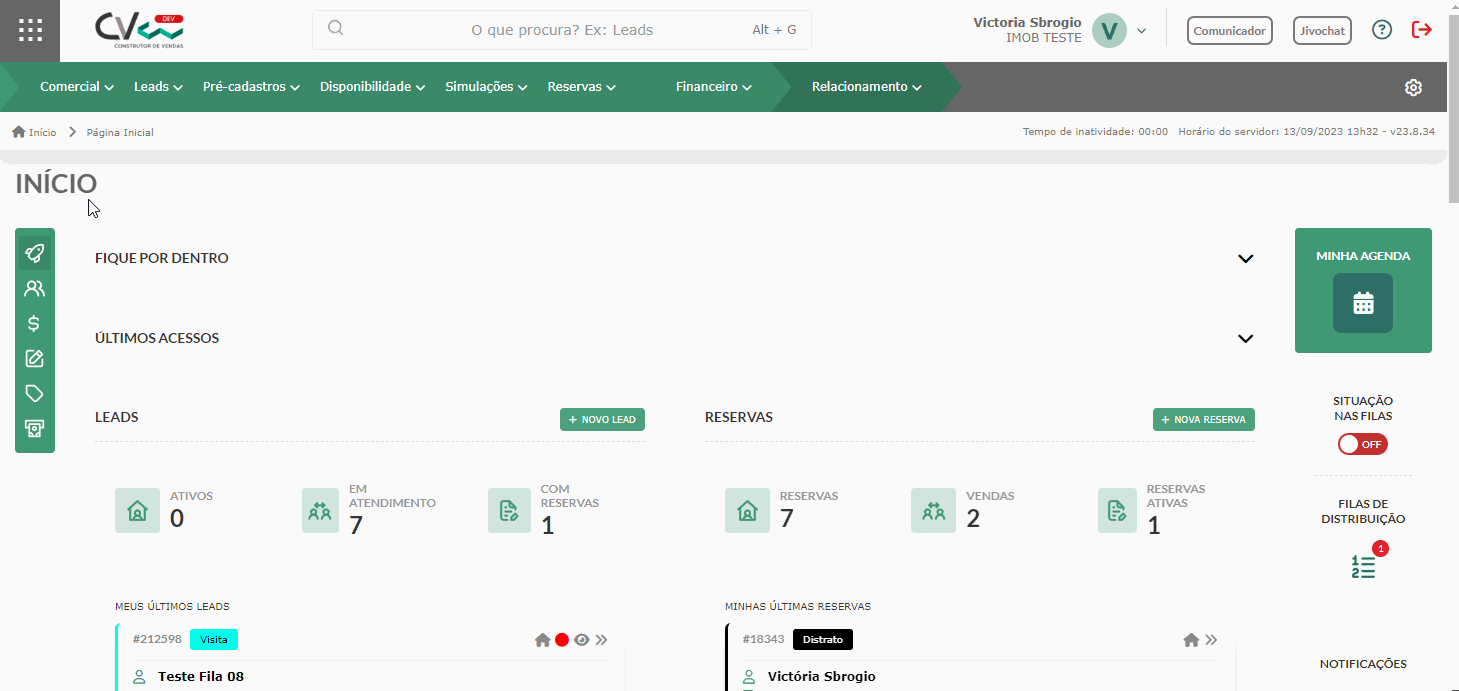Open the Filas de Distribuição list icon
This screenshot has height=691, width=1459.
point(1363,567)
